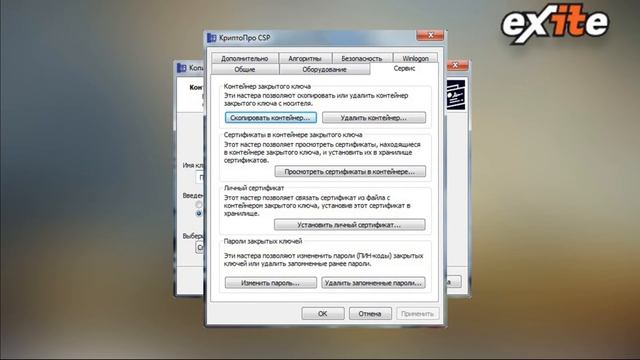Switch to the Алгоритмы tab
Screen dimensions: 640x360
click(305, 58)
